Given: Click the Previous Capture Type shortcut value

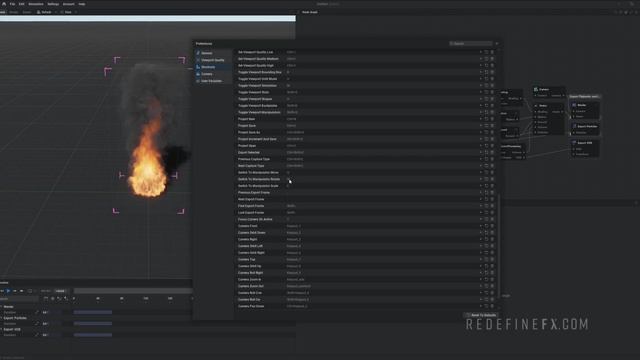Looking at the screenshot, I should pyautogui.click(x=295, y=159).
